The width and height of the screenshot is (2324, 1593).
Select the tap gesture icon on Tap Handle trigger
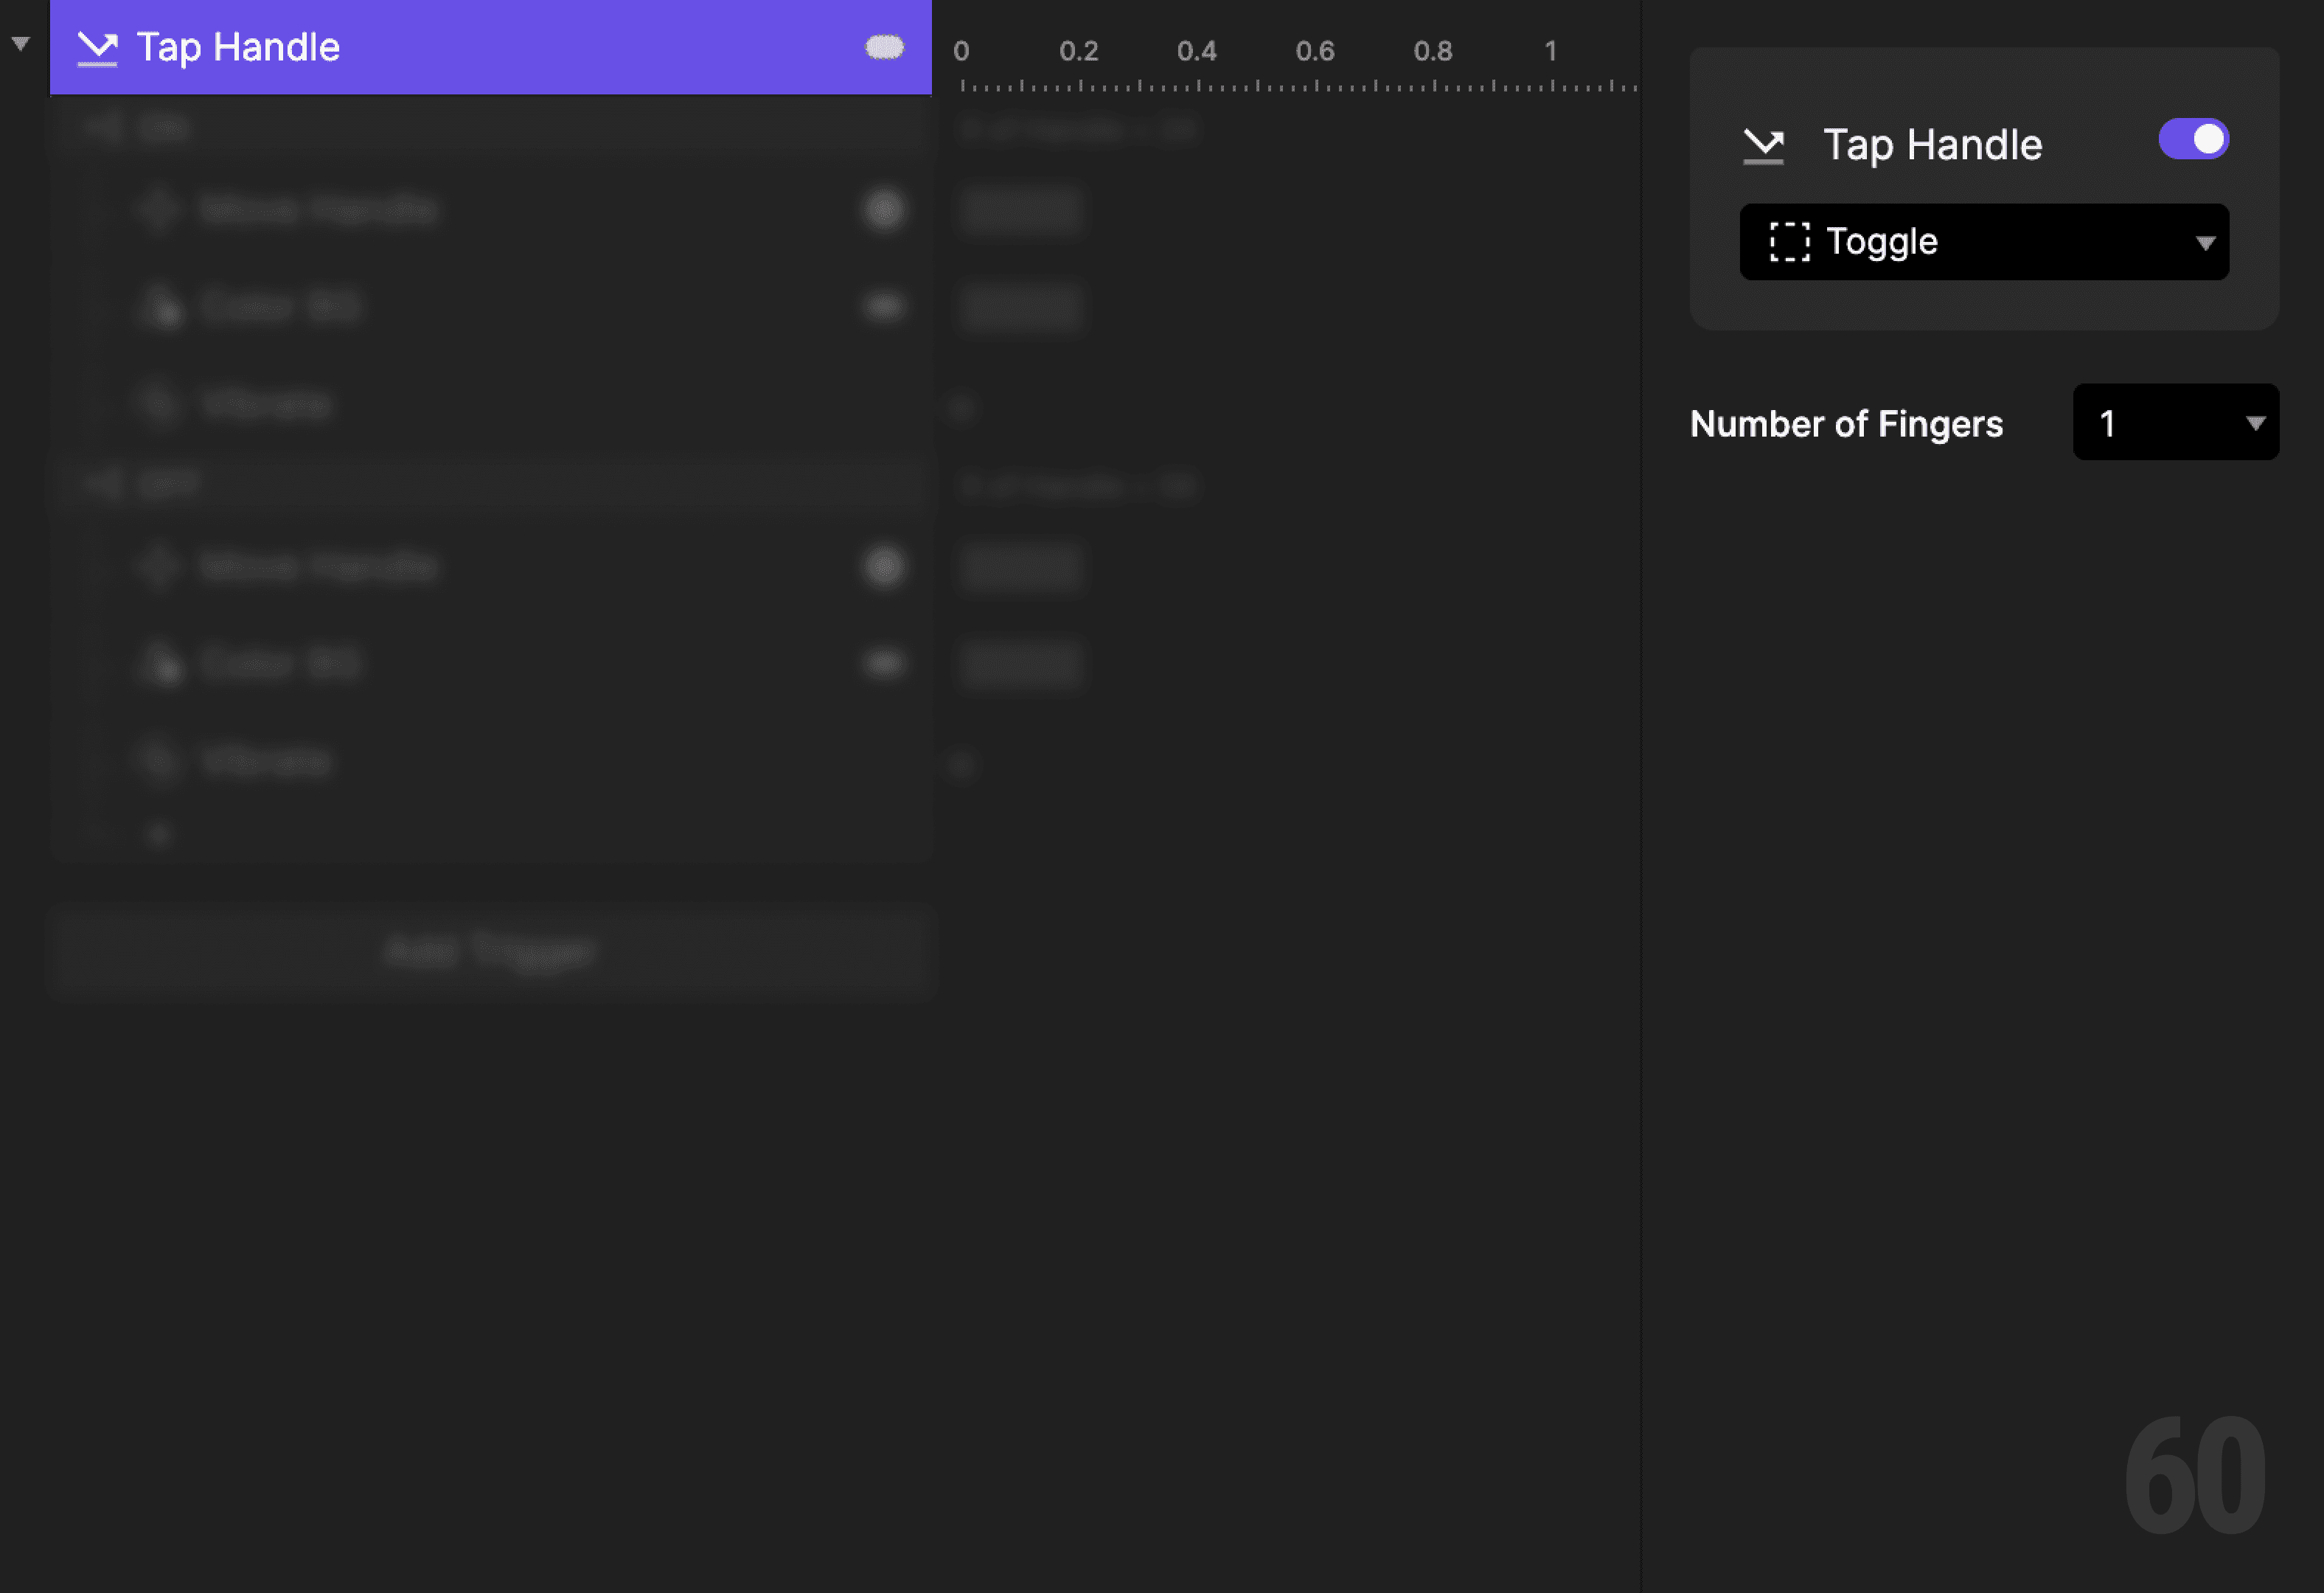coord(97,46)
